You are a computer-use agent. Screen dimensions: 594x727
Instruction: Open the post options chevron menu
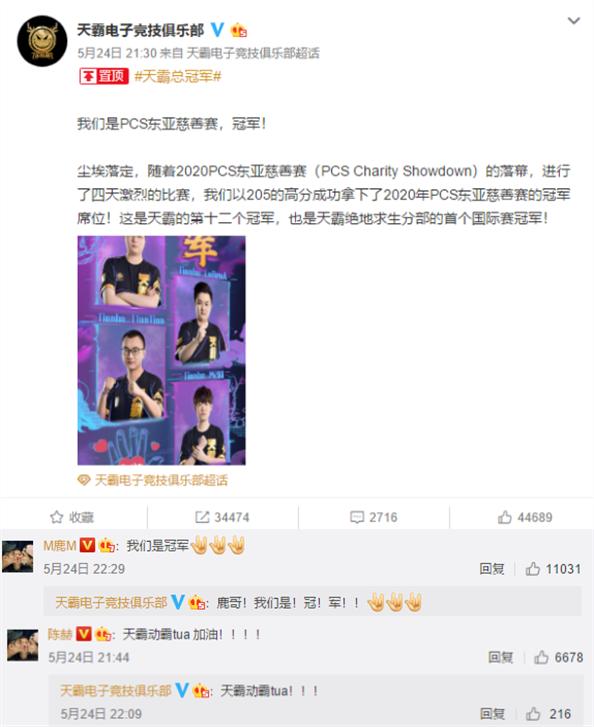tap(574, 21)
